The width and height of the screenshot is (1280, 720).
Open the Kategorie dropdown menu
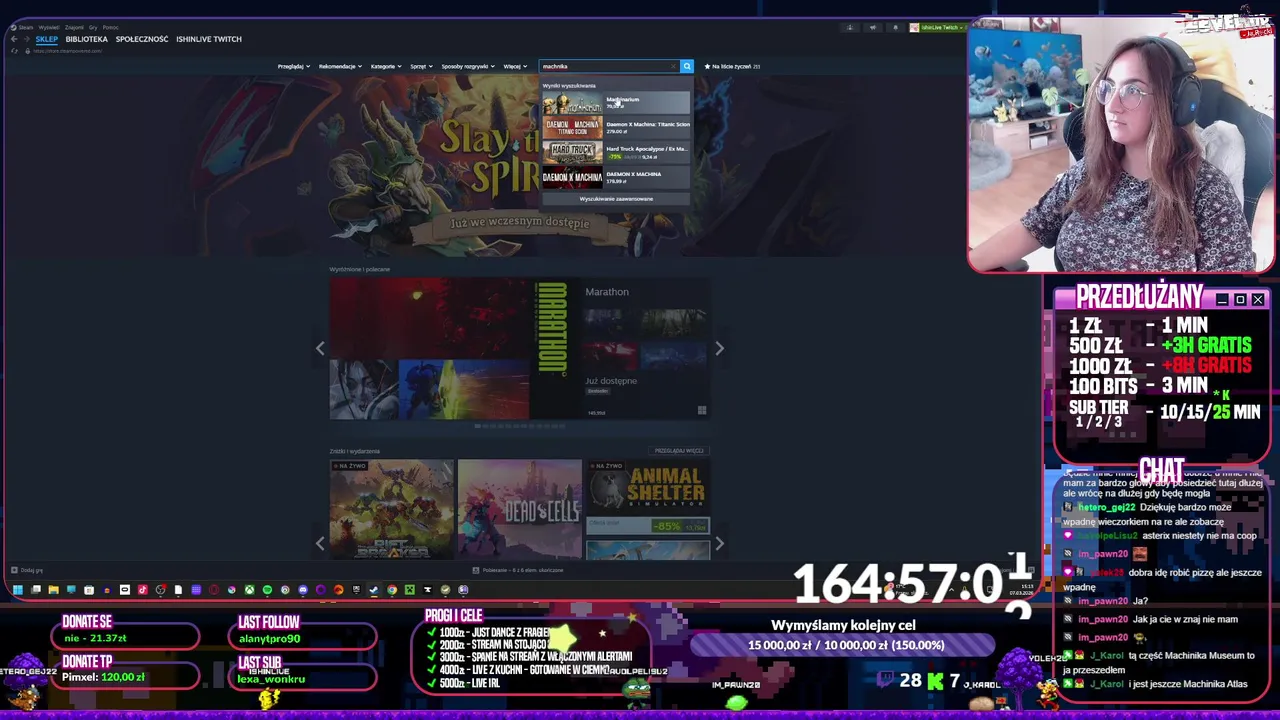point(386,66)
